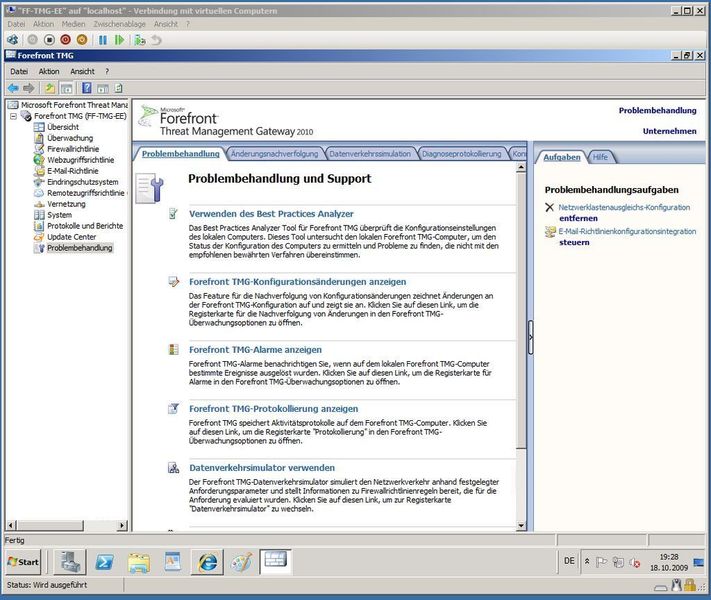Click the Forefront TMG firewall taskbar icon
The image size is (711, 600).
[276, 562]
